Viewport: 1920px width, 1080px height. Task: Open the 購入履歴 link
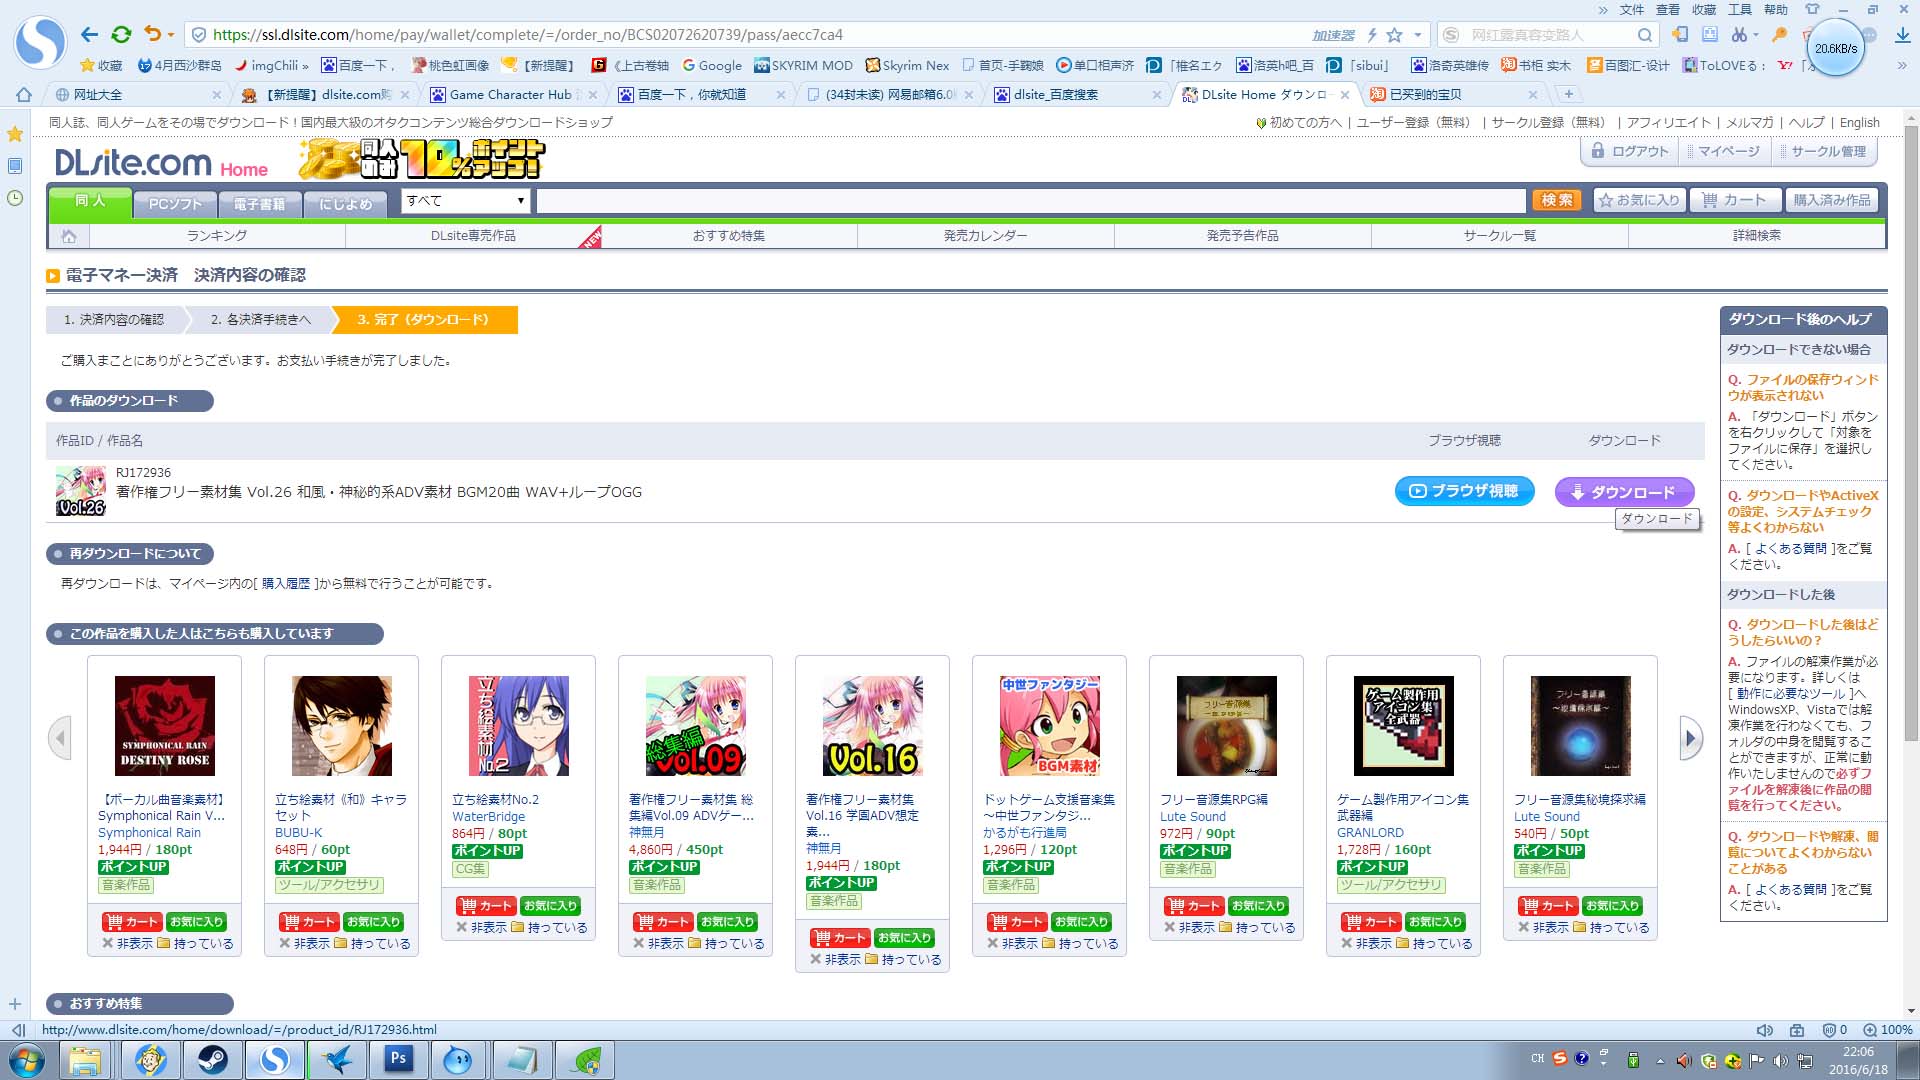[x=286, y=584]
